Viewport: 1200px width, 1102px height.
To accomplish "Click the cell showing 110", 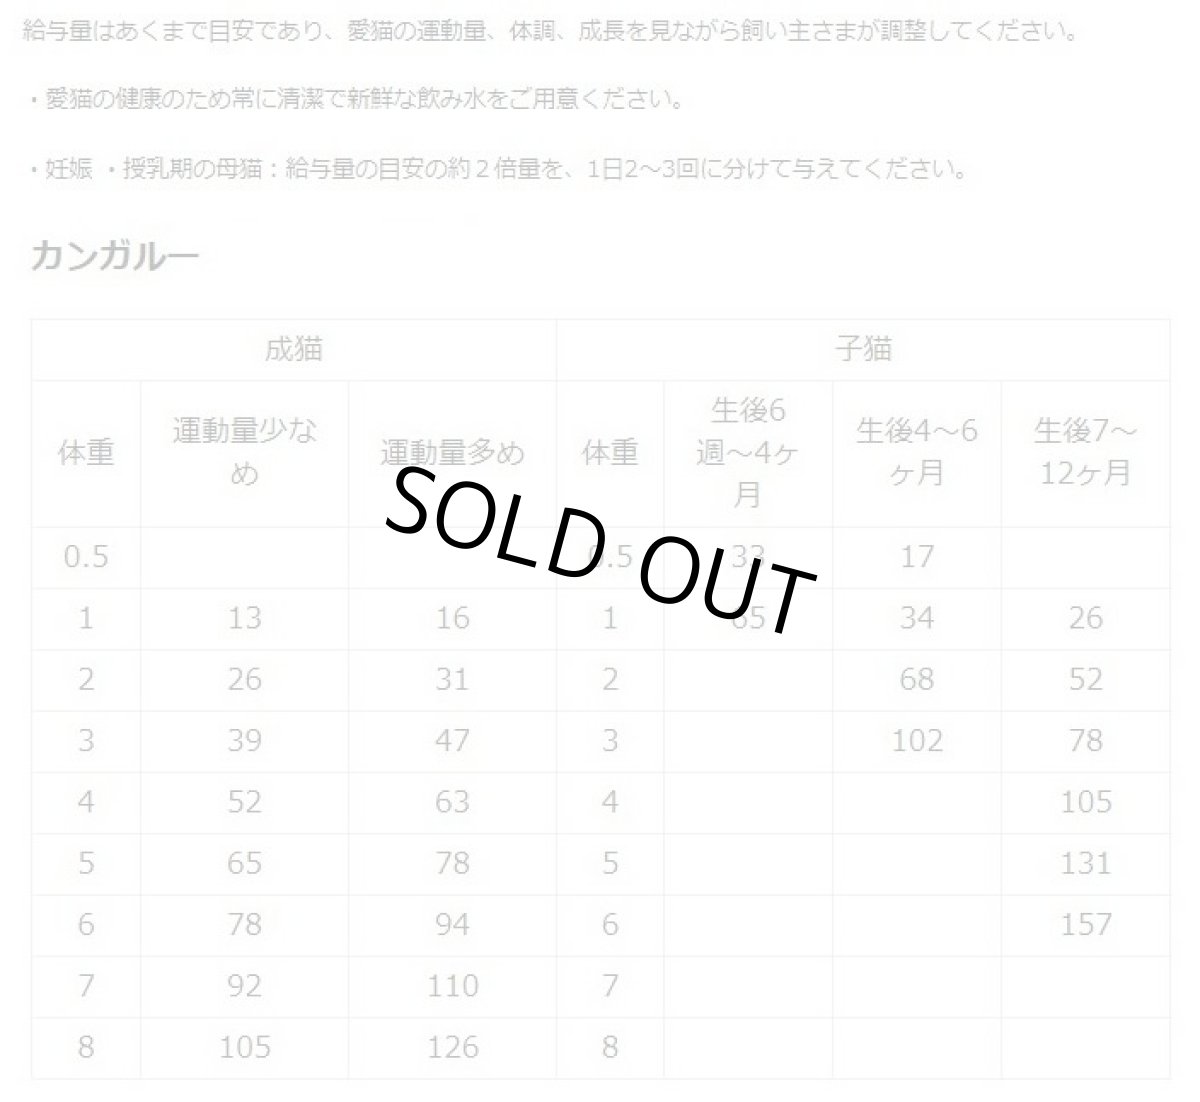I will [452, 986].
